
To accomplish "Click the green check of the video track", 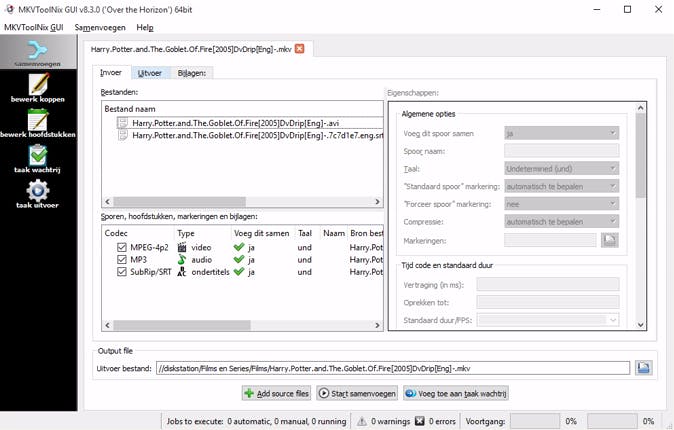I will click(239, 247).
